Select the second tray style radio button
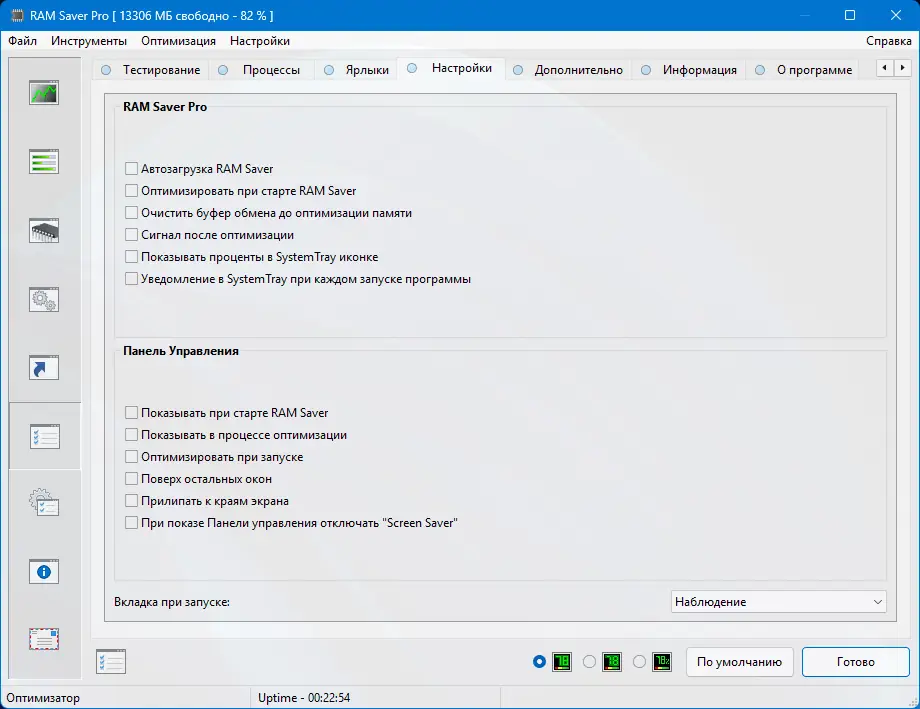 click(589, 661)
